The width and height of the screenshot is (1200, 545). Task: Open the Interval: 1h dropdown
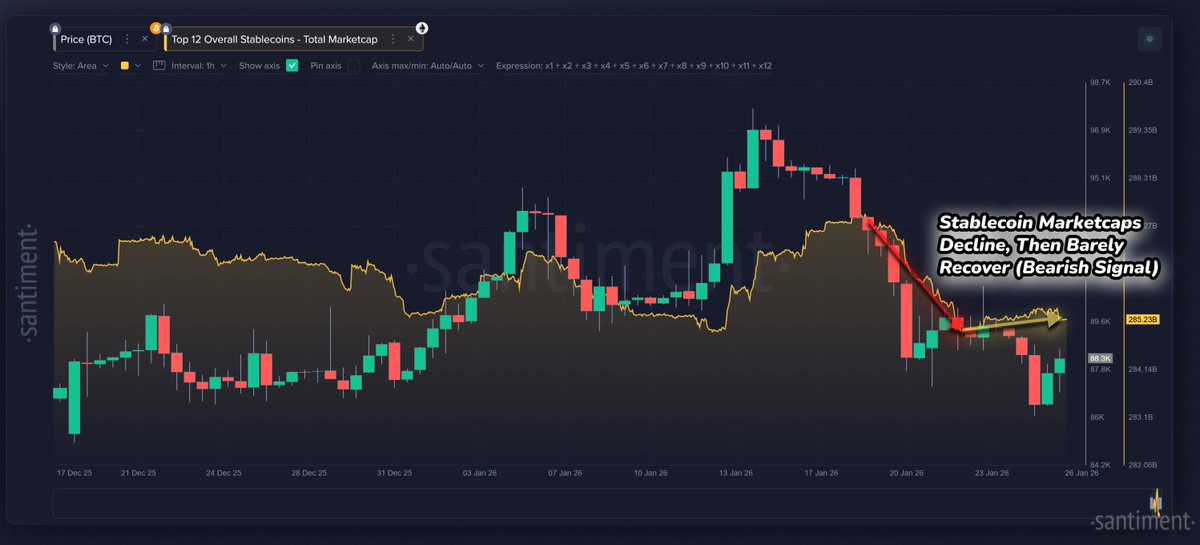click(x=197, y=66)
